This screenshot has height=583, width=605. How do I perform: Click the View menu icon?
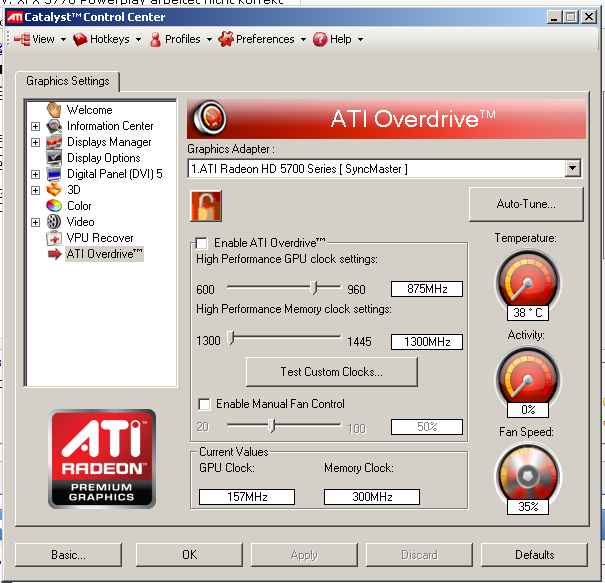[22, 39]
